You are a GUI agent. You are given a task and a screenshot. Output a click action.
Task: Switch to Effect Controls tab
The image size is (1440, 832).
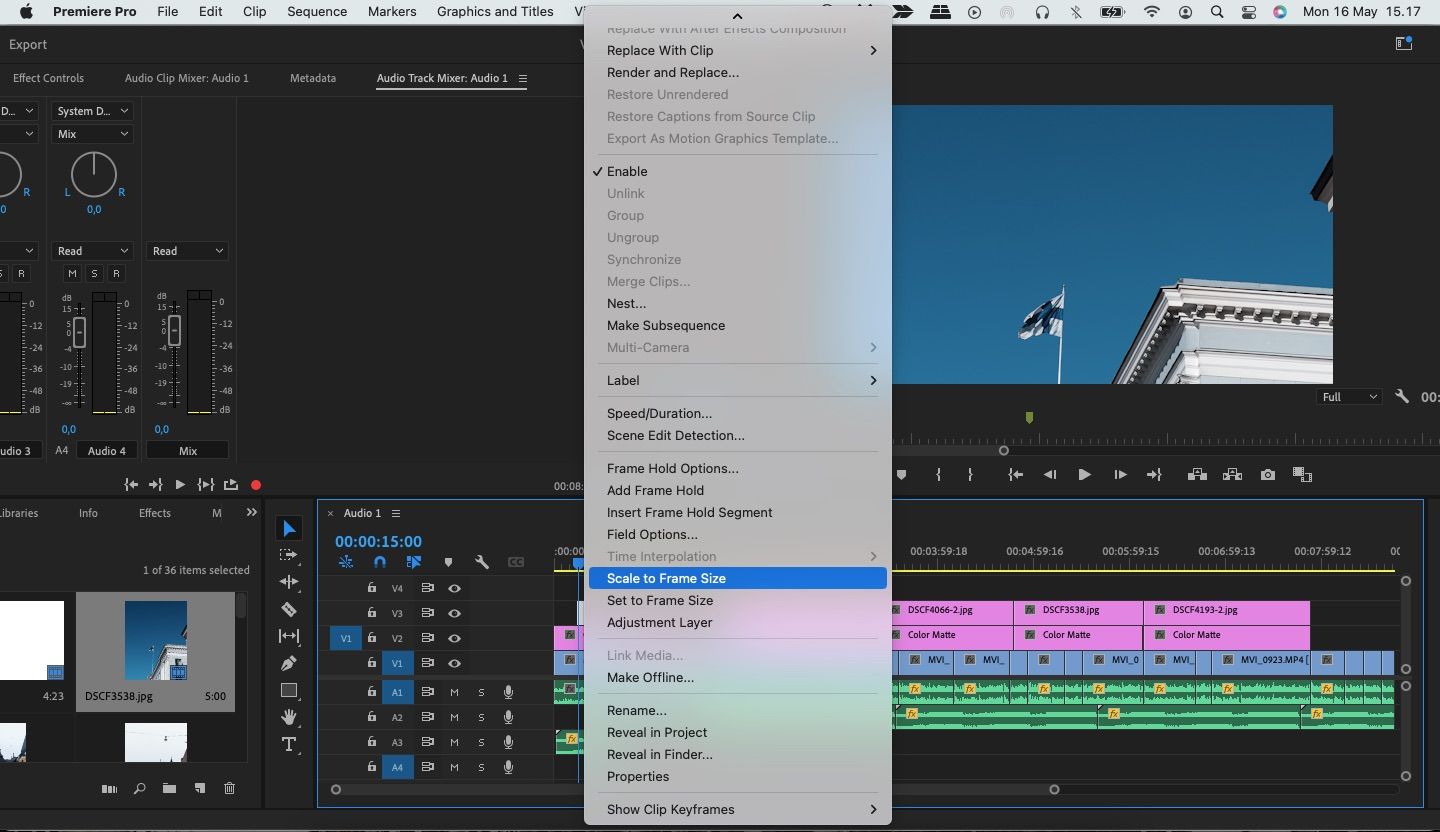48,78
